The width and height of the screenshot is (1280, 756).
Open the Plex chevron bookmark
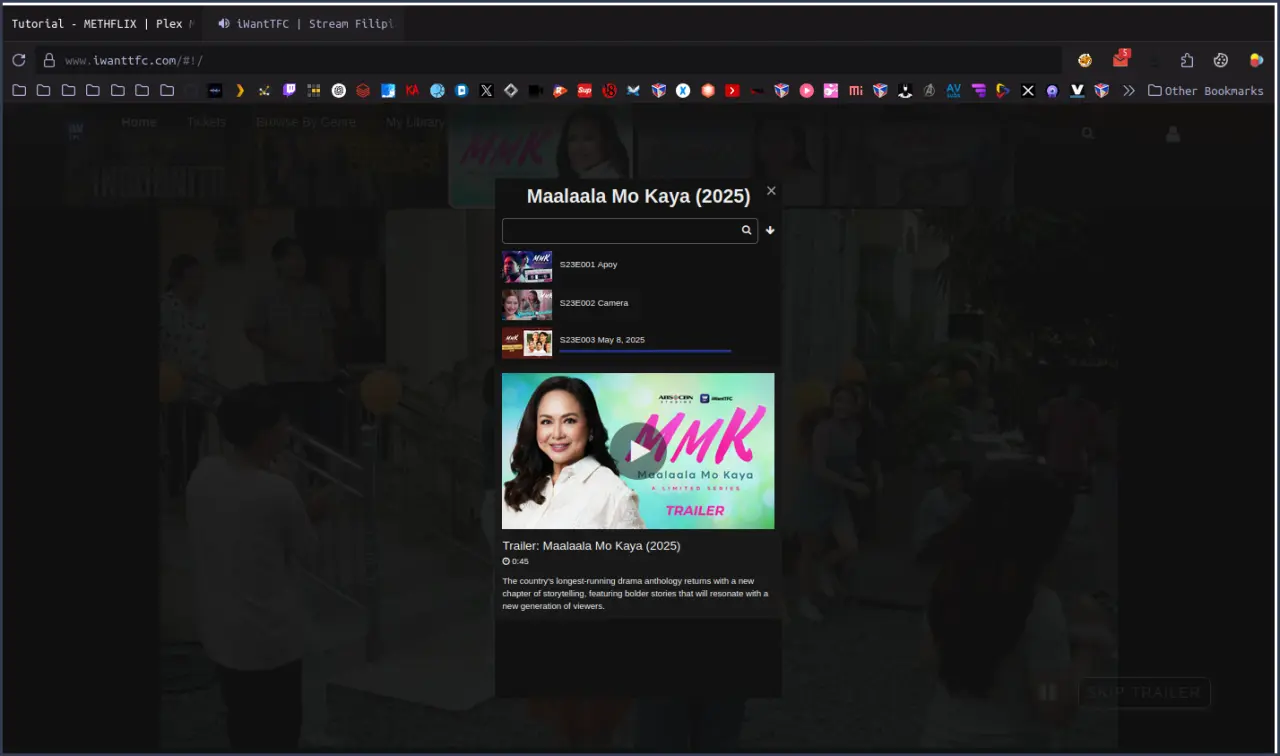[x=239, y=90]
